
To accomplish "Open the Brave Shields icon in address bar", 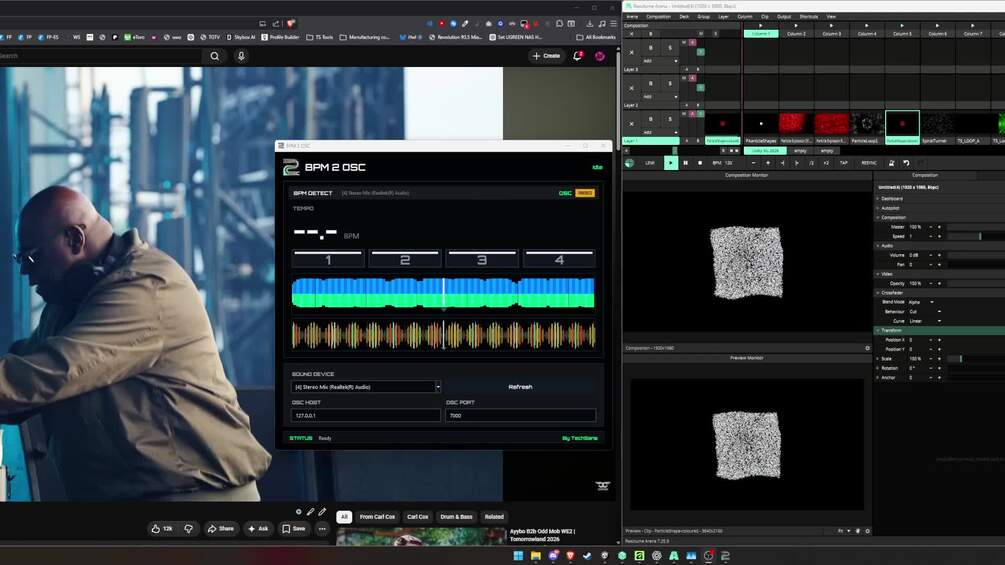I will pos(291,23).
